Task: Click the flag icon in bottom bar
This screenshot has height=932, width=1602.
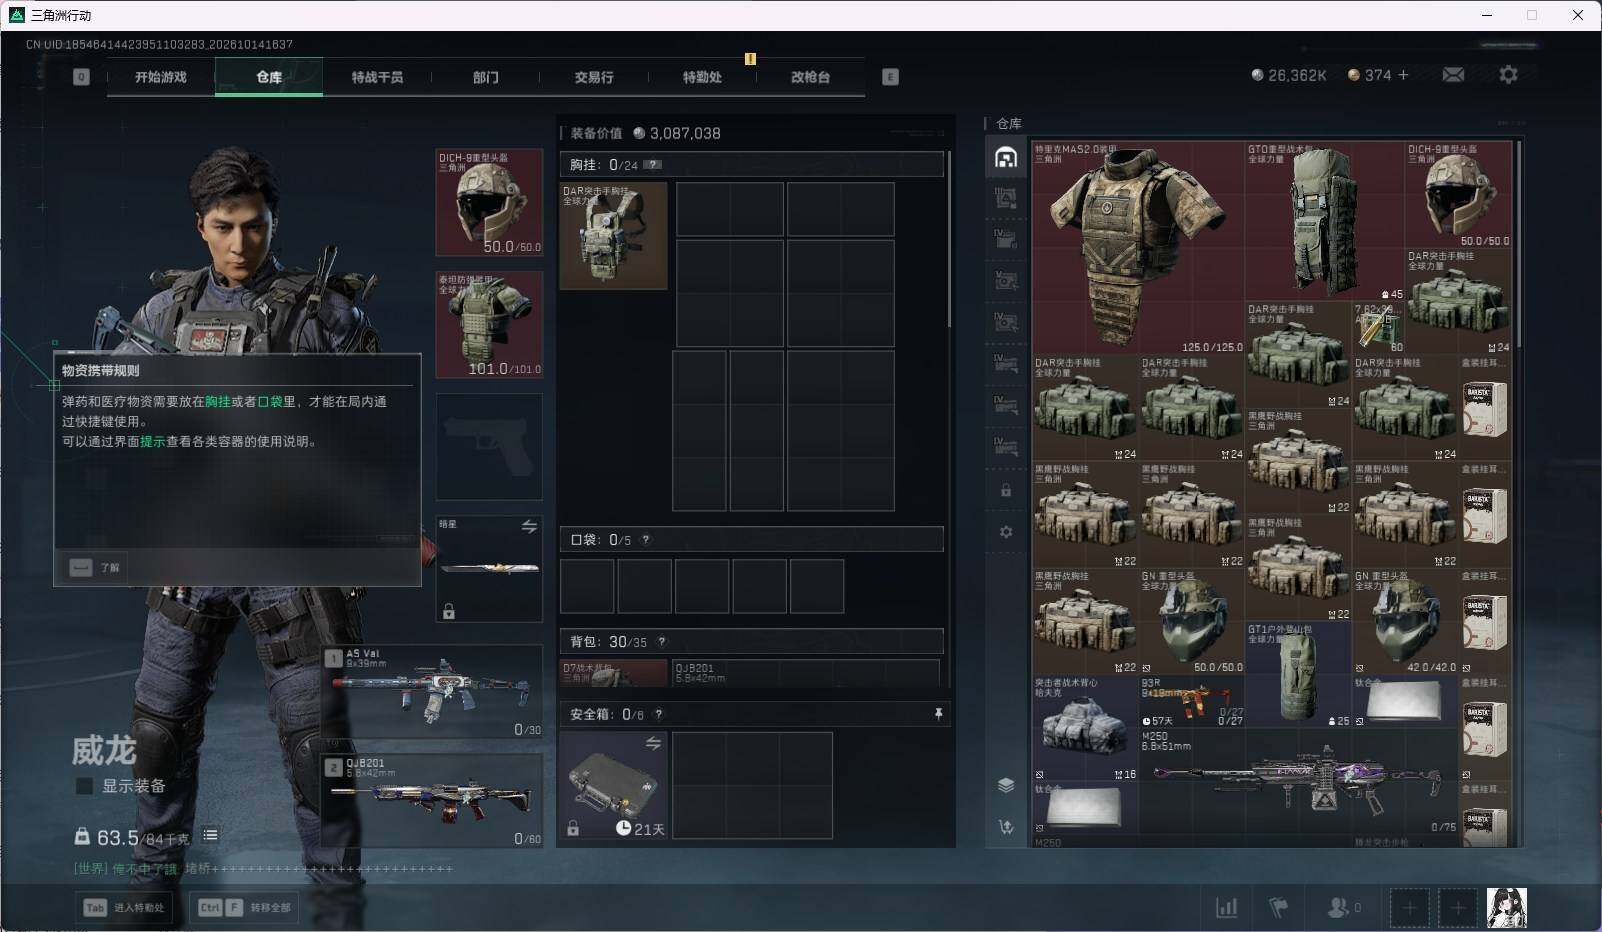Action: (x=1278, y=907)
